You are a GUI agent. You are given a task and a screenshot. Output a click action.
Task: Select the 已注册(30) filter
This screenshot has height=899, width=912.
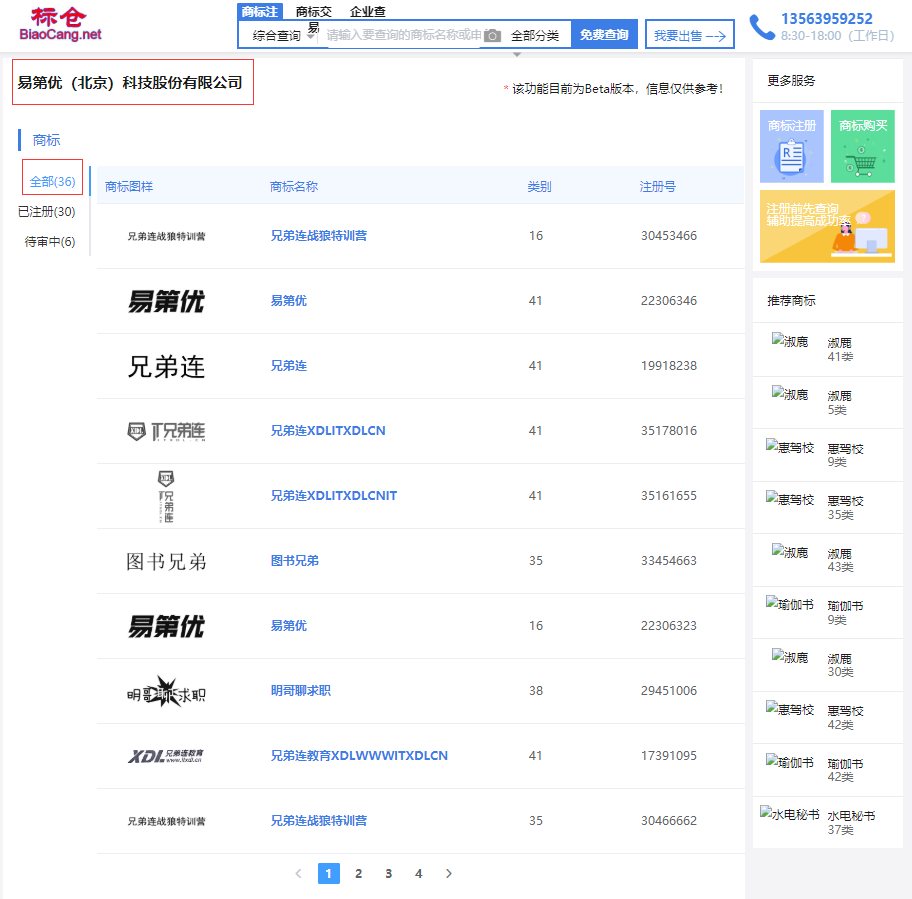(x=47, y=212)
